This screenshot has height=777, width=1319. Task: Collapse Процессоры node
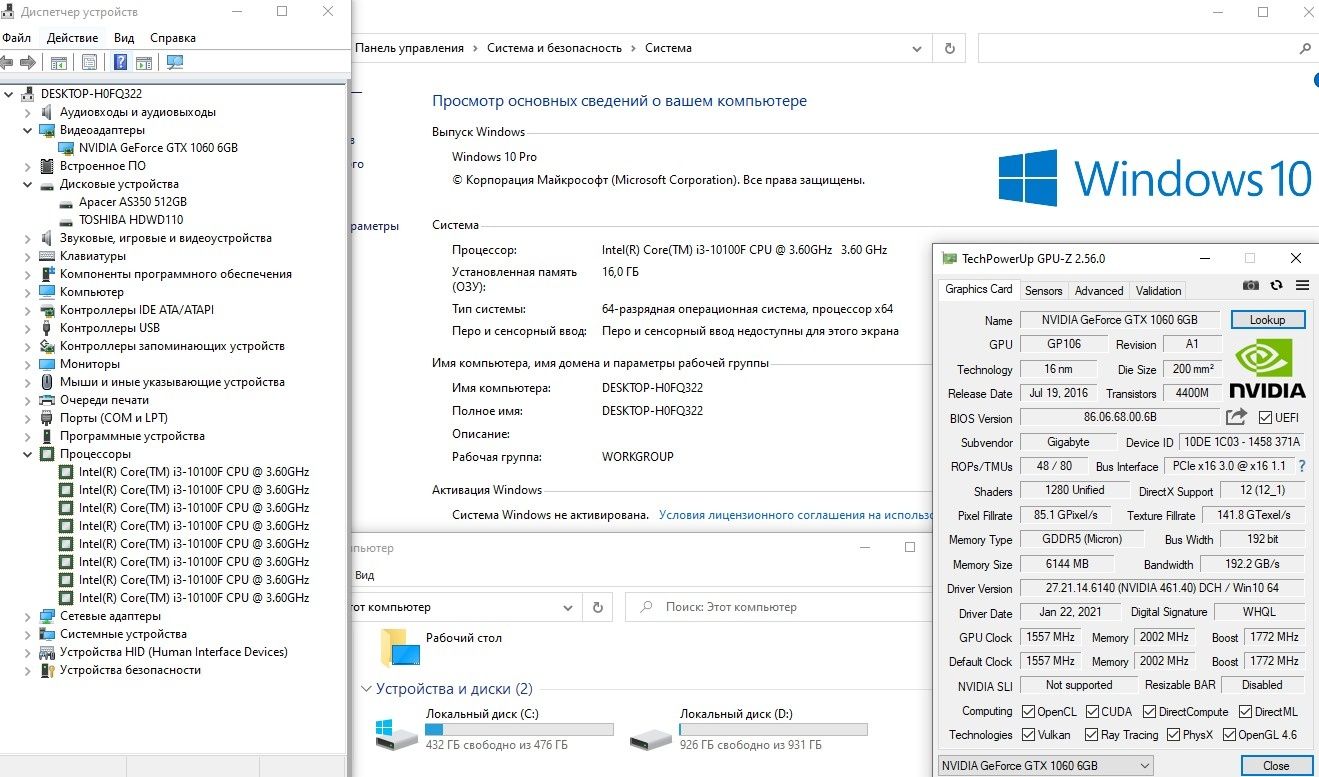28,454
